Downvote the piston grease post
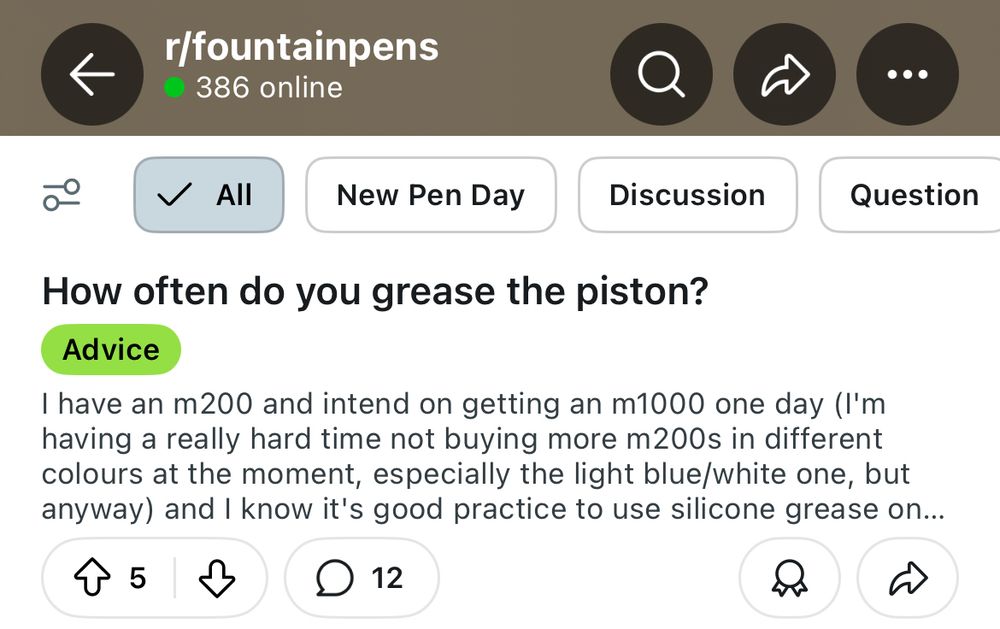The height and width of the screenshot is (629, 1000). [217, 578]
